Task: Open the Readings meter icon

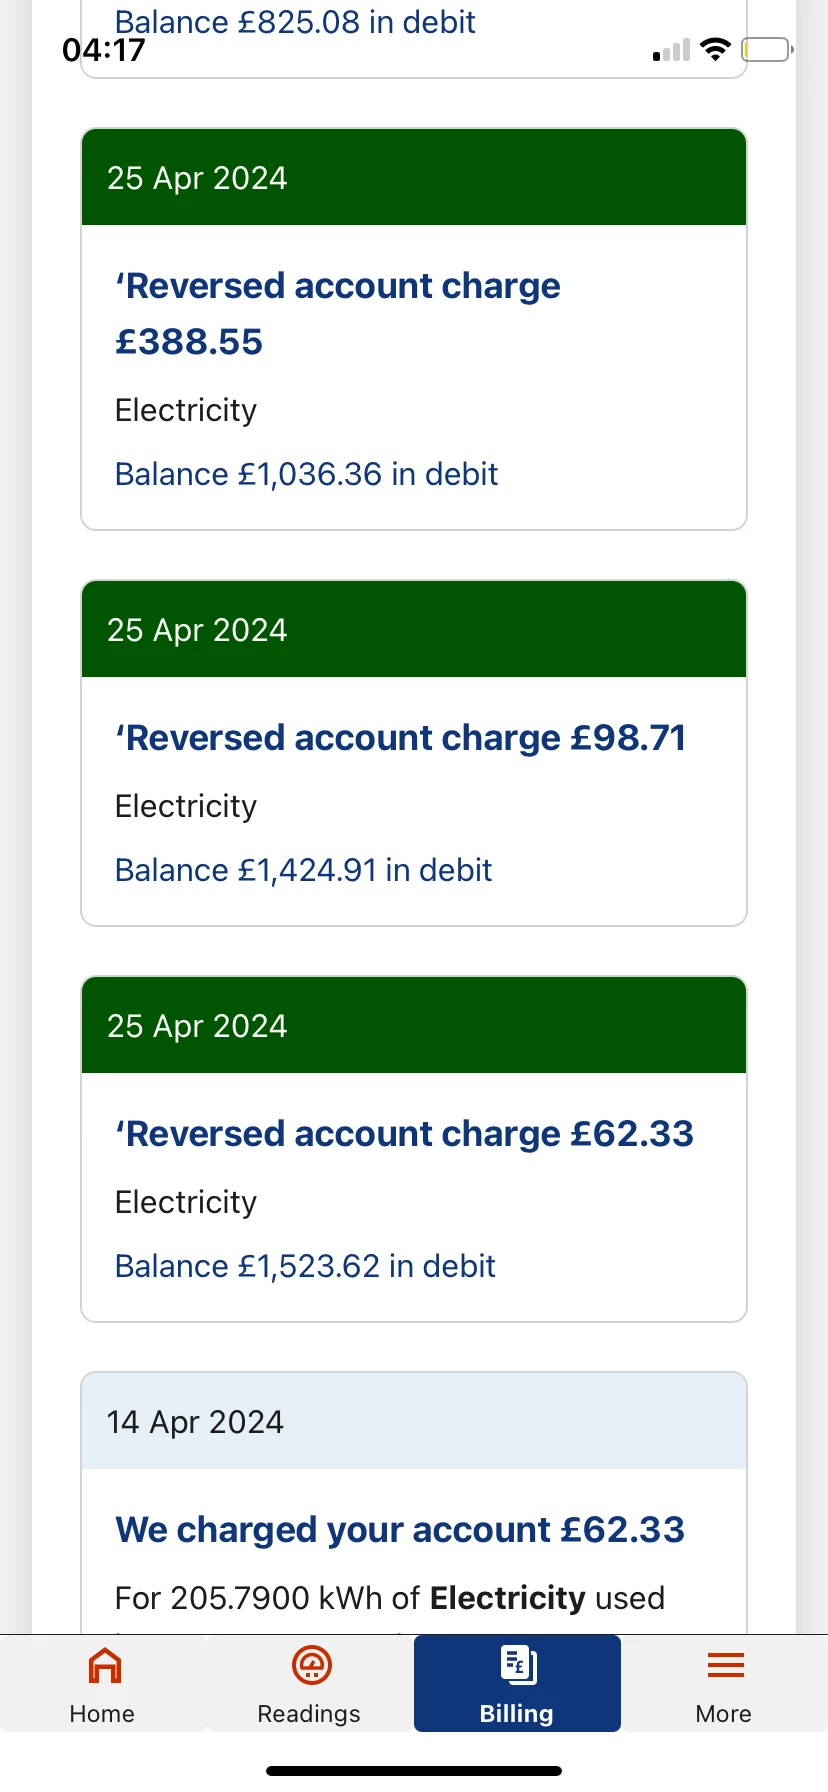Action: click(311, 1666)
